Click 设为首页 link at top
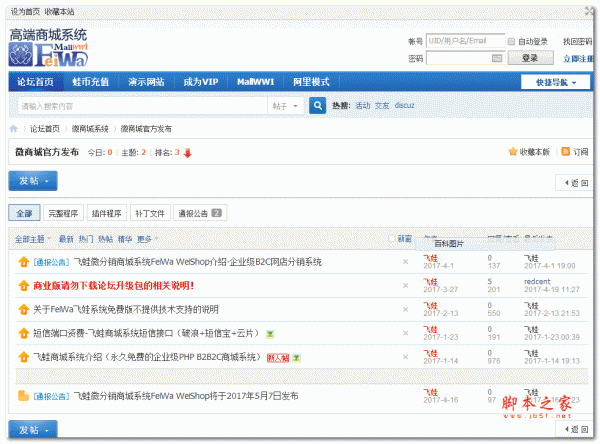 click(x=25, y=11)
